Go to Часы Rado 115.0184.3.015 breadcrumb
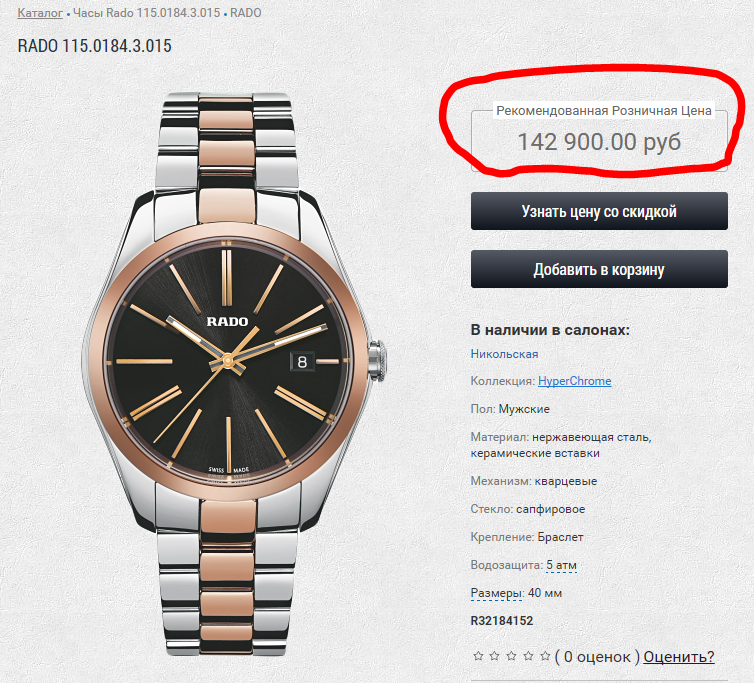Screen dimensions: 754x683 click(x=146, y=13)
